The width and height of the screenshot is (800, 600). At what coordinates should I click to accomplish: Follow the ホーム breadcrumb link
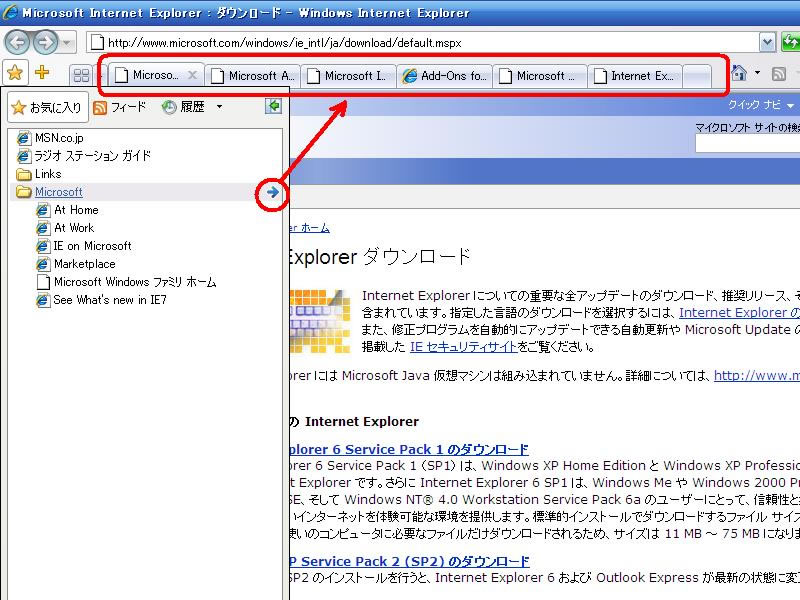315,228
